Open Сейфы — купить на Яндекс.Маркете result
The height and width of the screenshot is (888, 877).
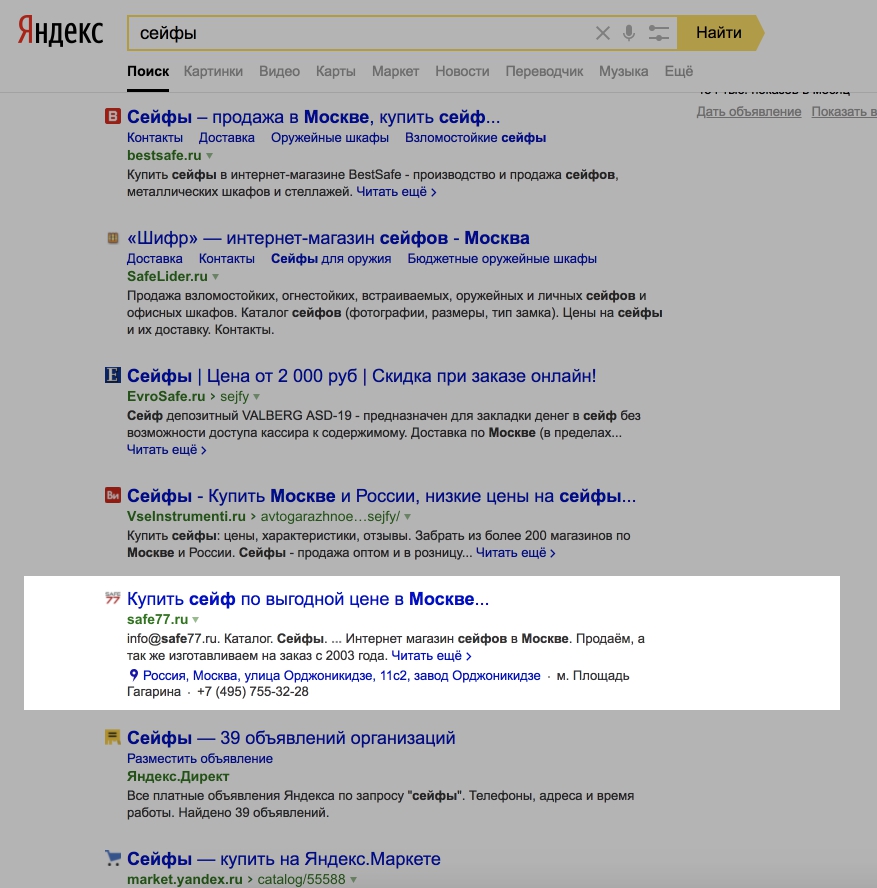(x=284, y=859)
